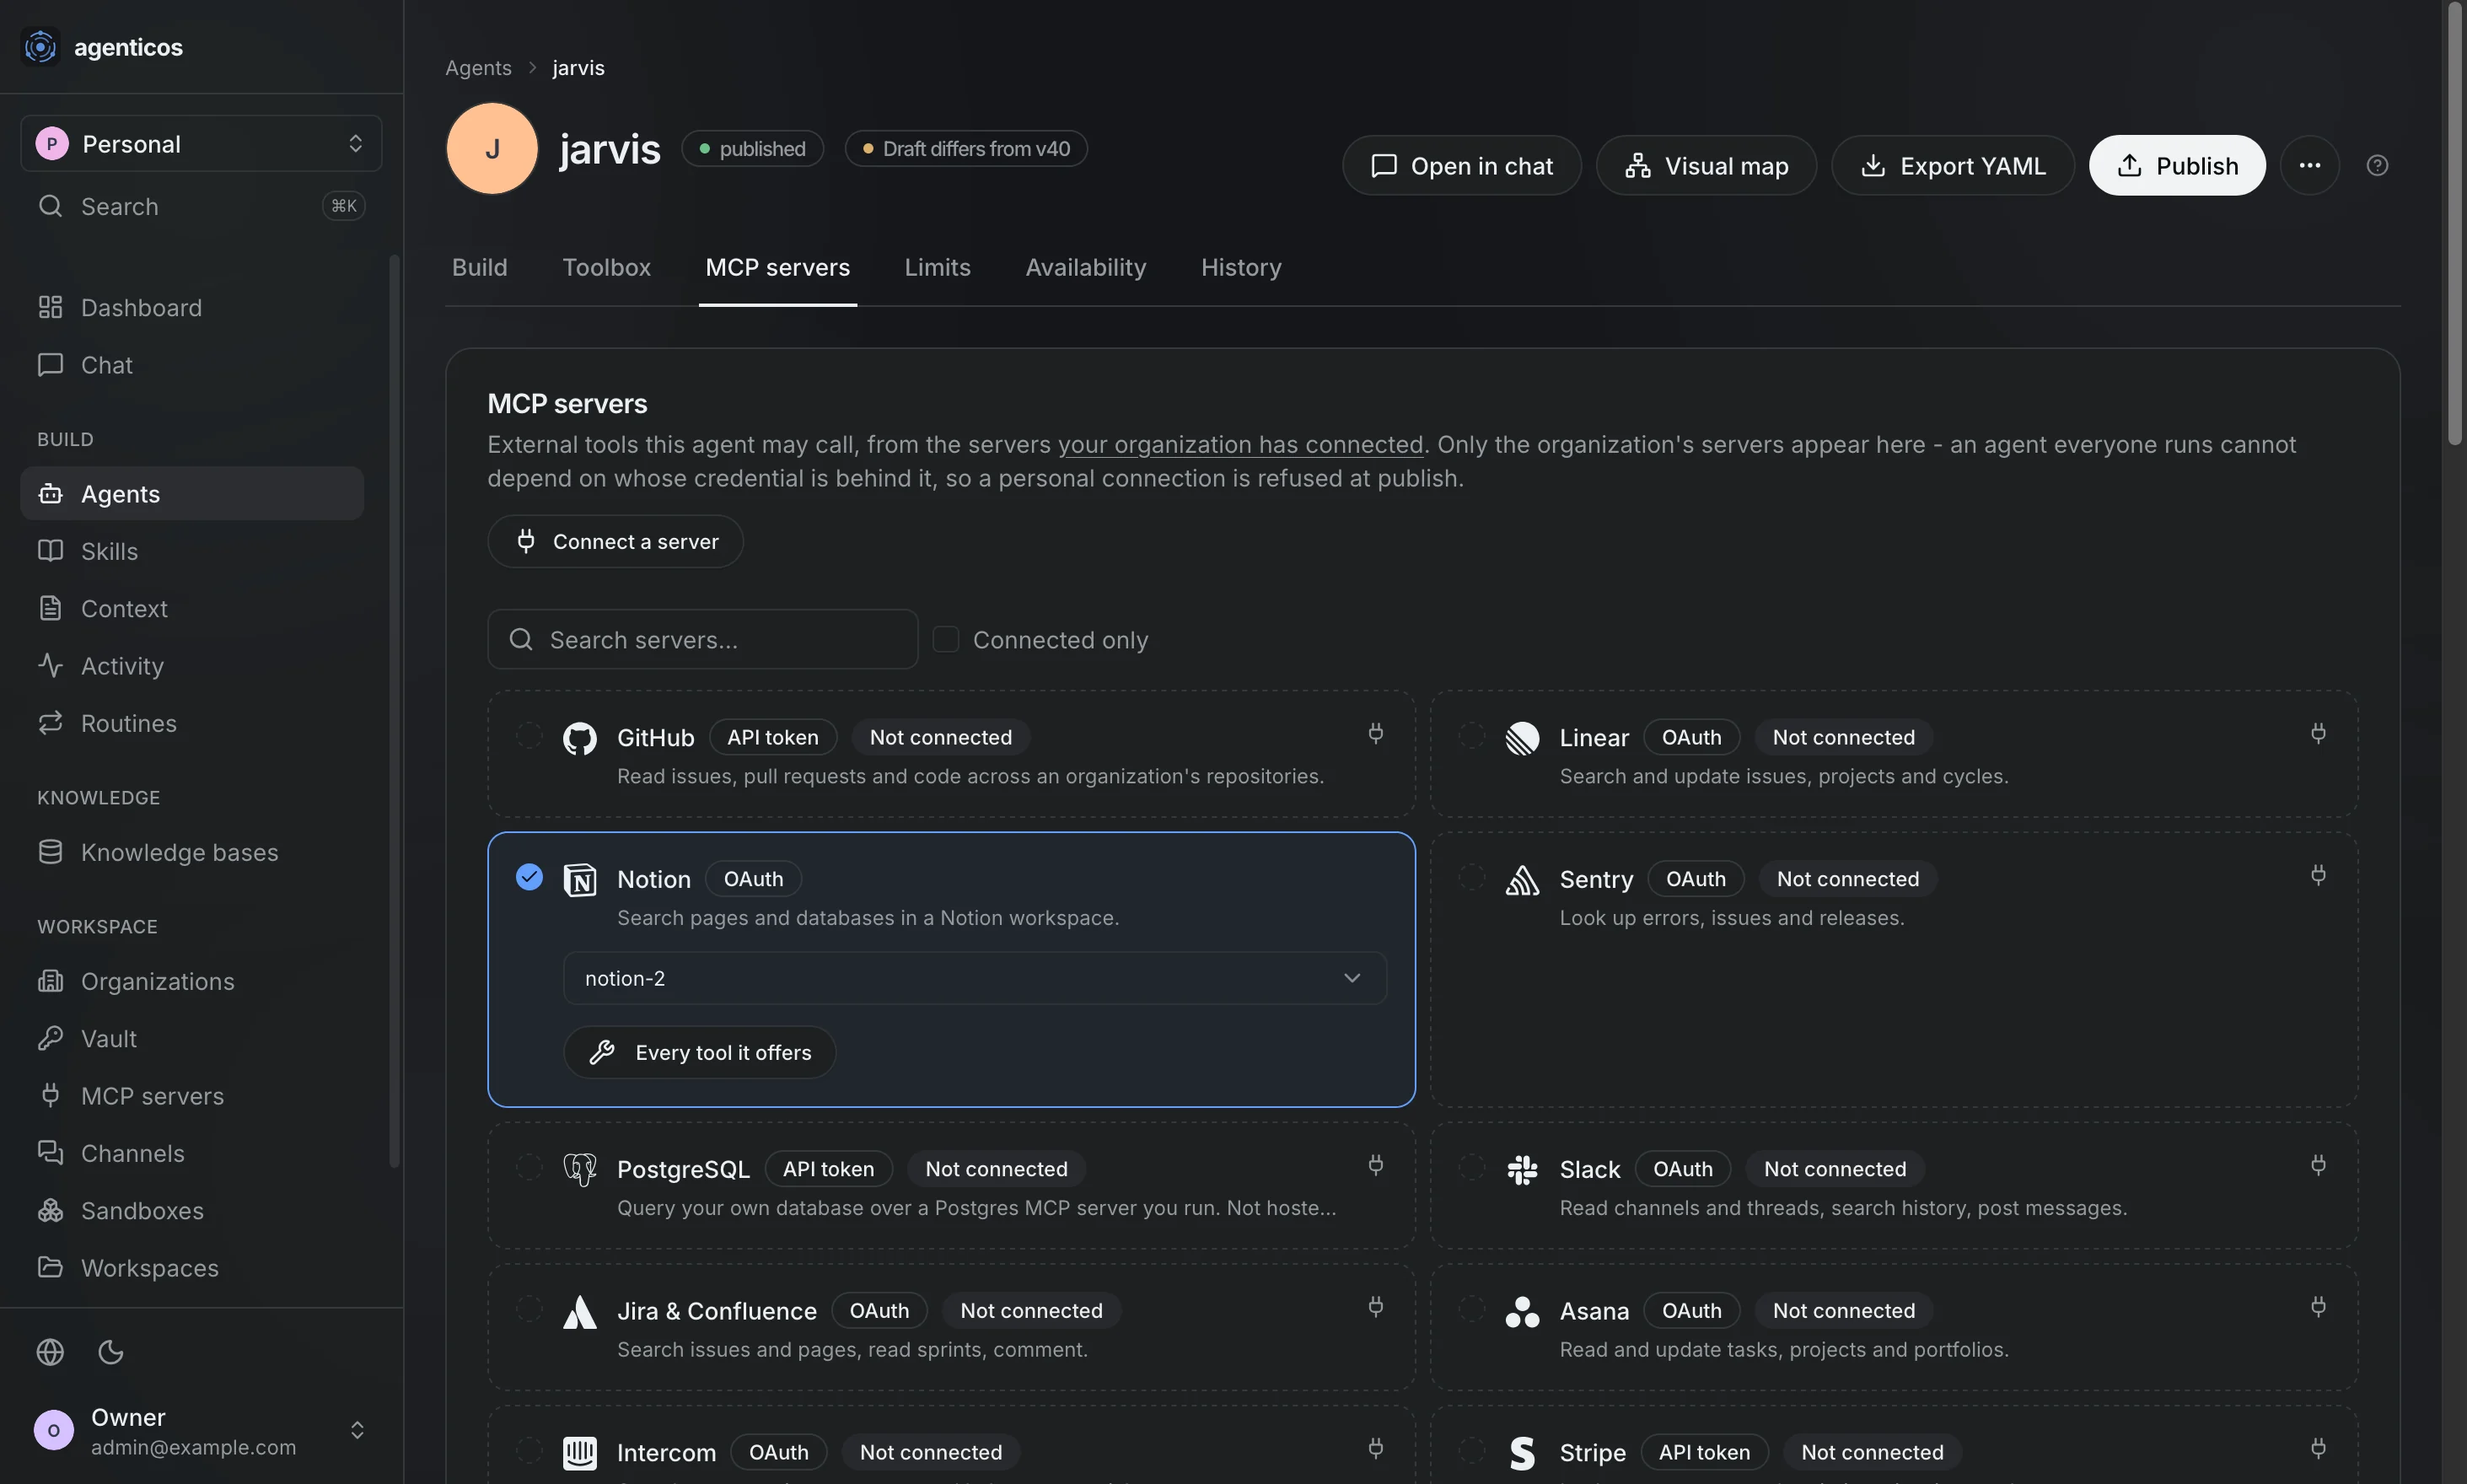This screenshot has height=1484, width=2467.
Task: Open the Owner account menu
Action: tap(201, 1430)
